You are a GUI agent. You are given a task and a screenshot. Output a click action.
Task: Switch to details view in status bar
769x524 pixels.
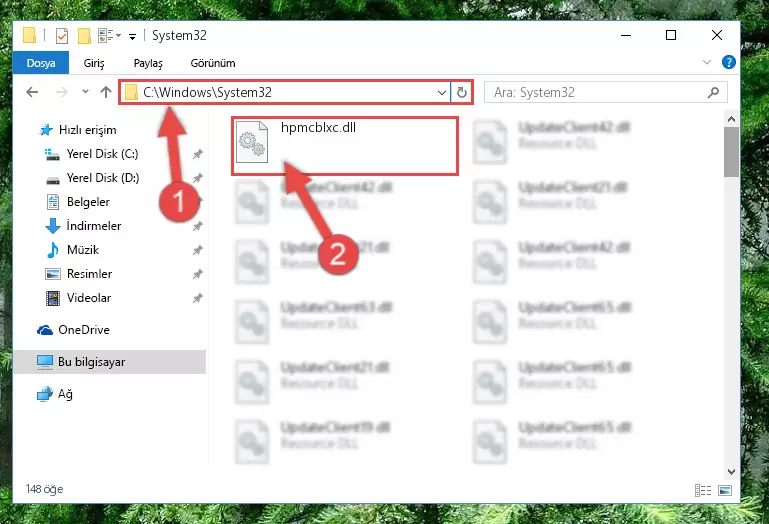pyautogui.click(x=703, y=490)
